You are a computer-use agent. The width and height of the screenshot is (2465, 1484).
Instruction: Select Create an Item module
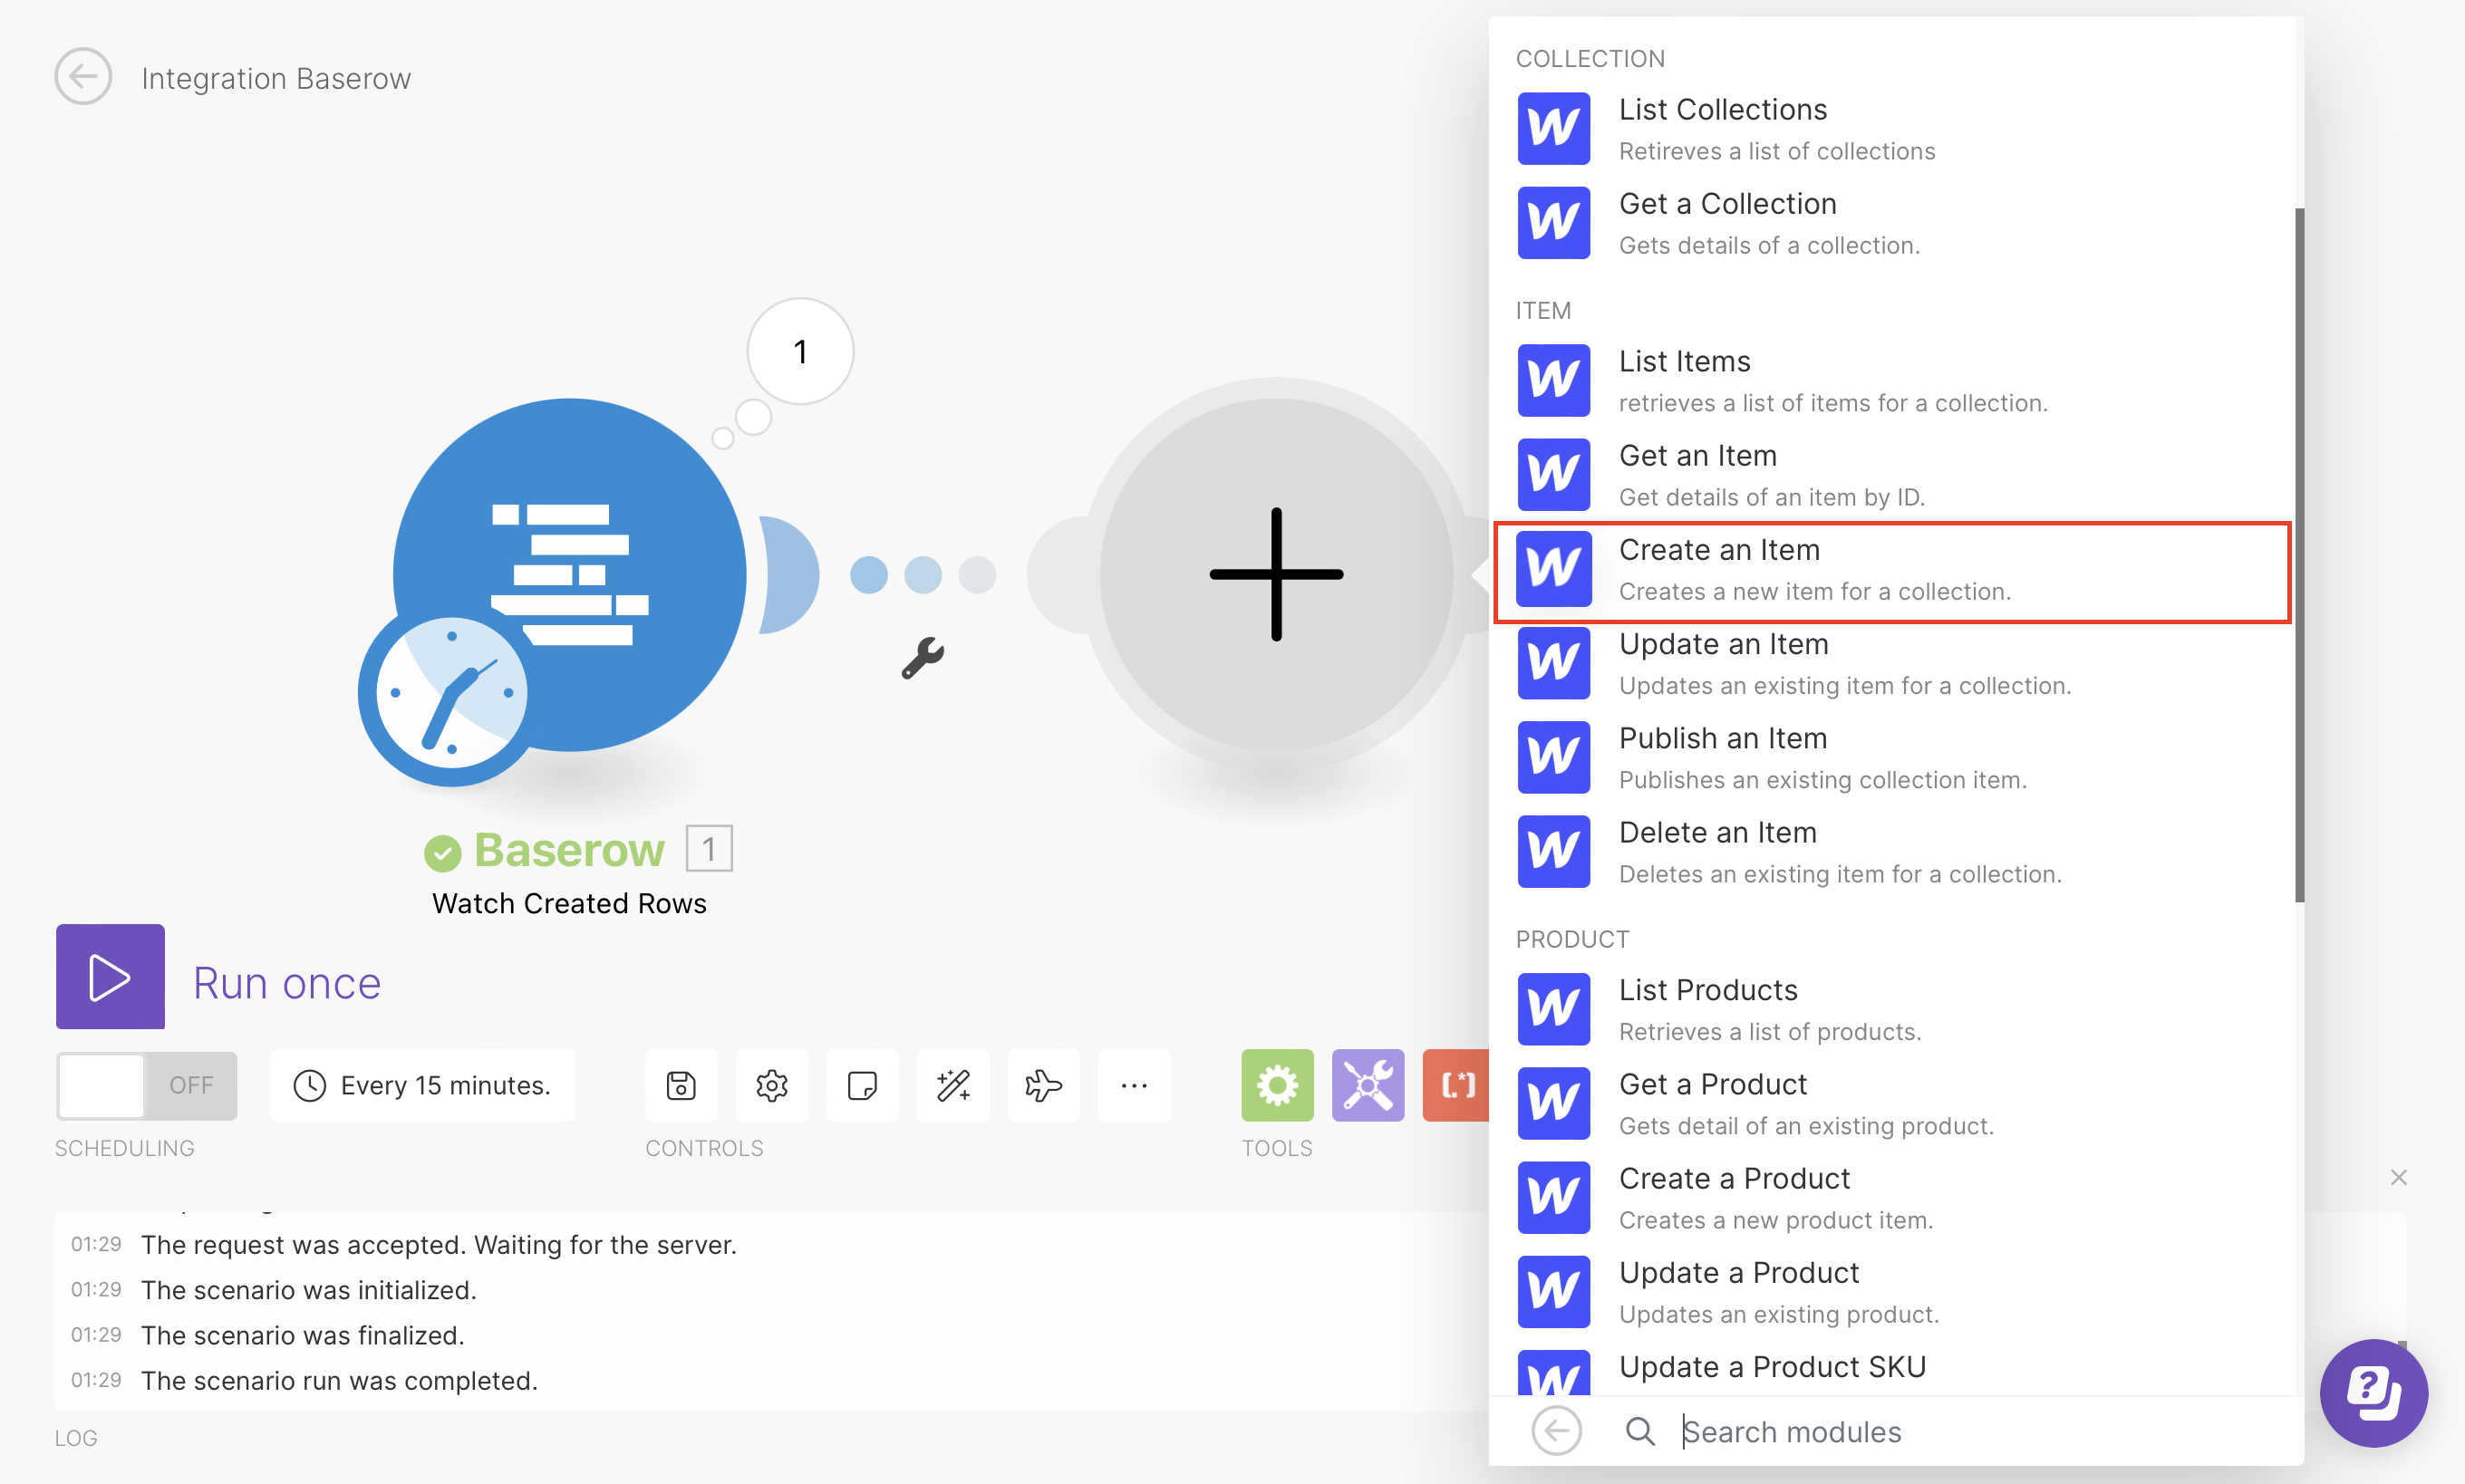(1890, 570)
